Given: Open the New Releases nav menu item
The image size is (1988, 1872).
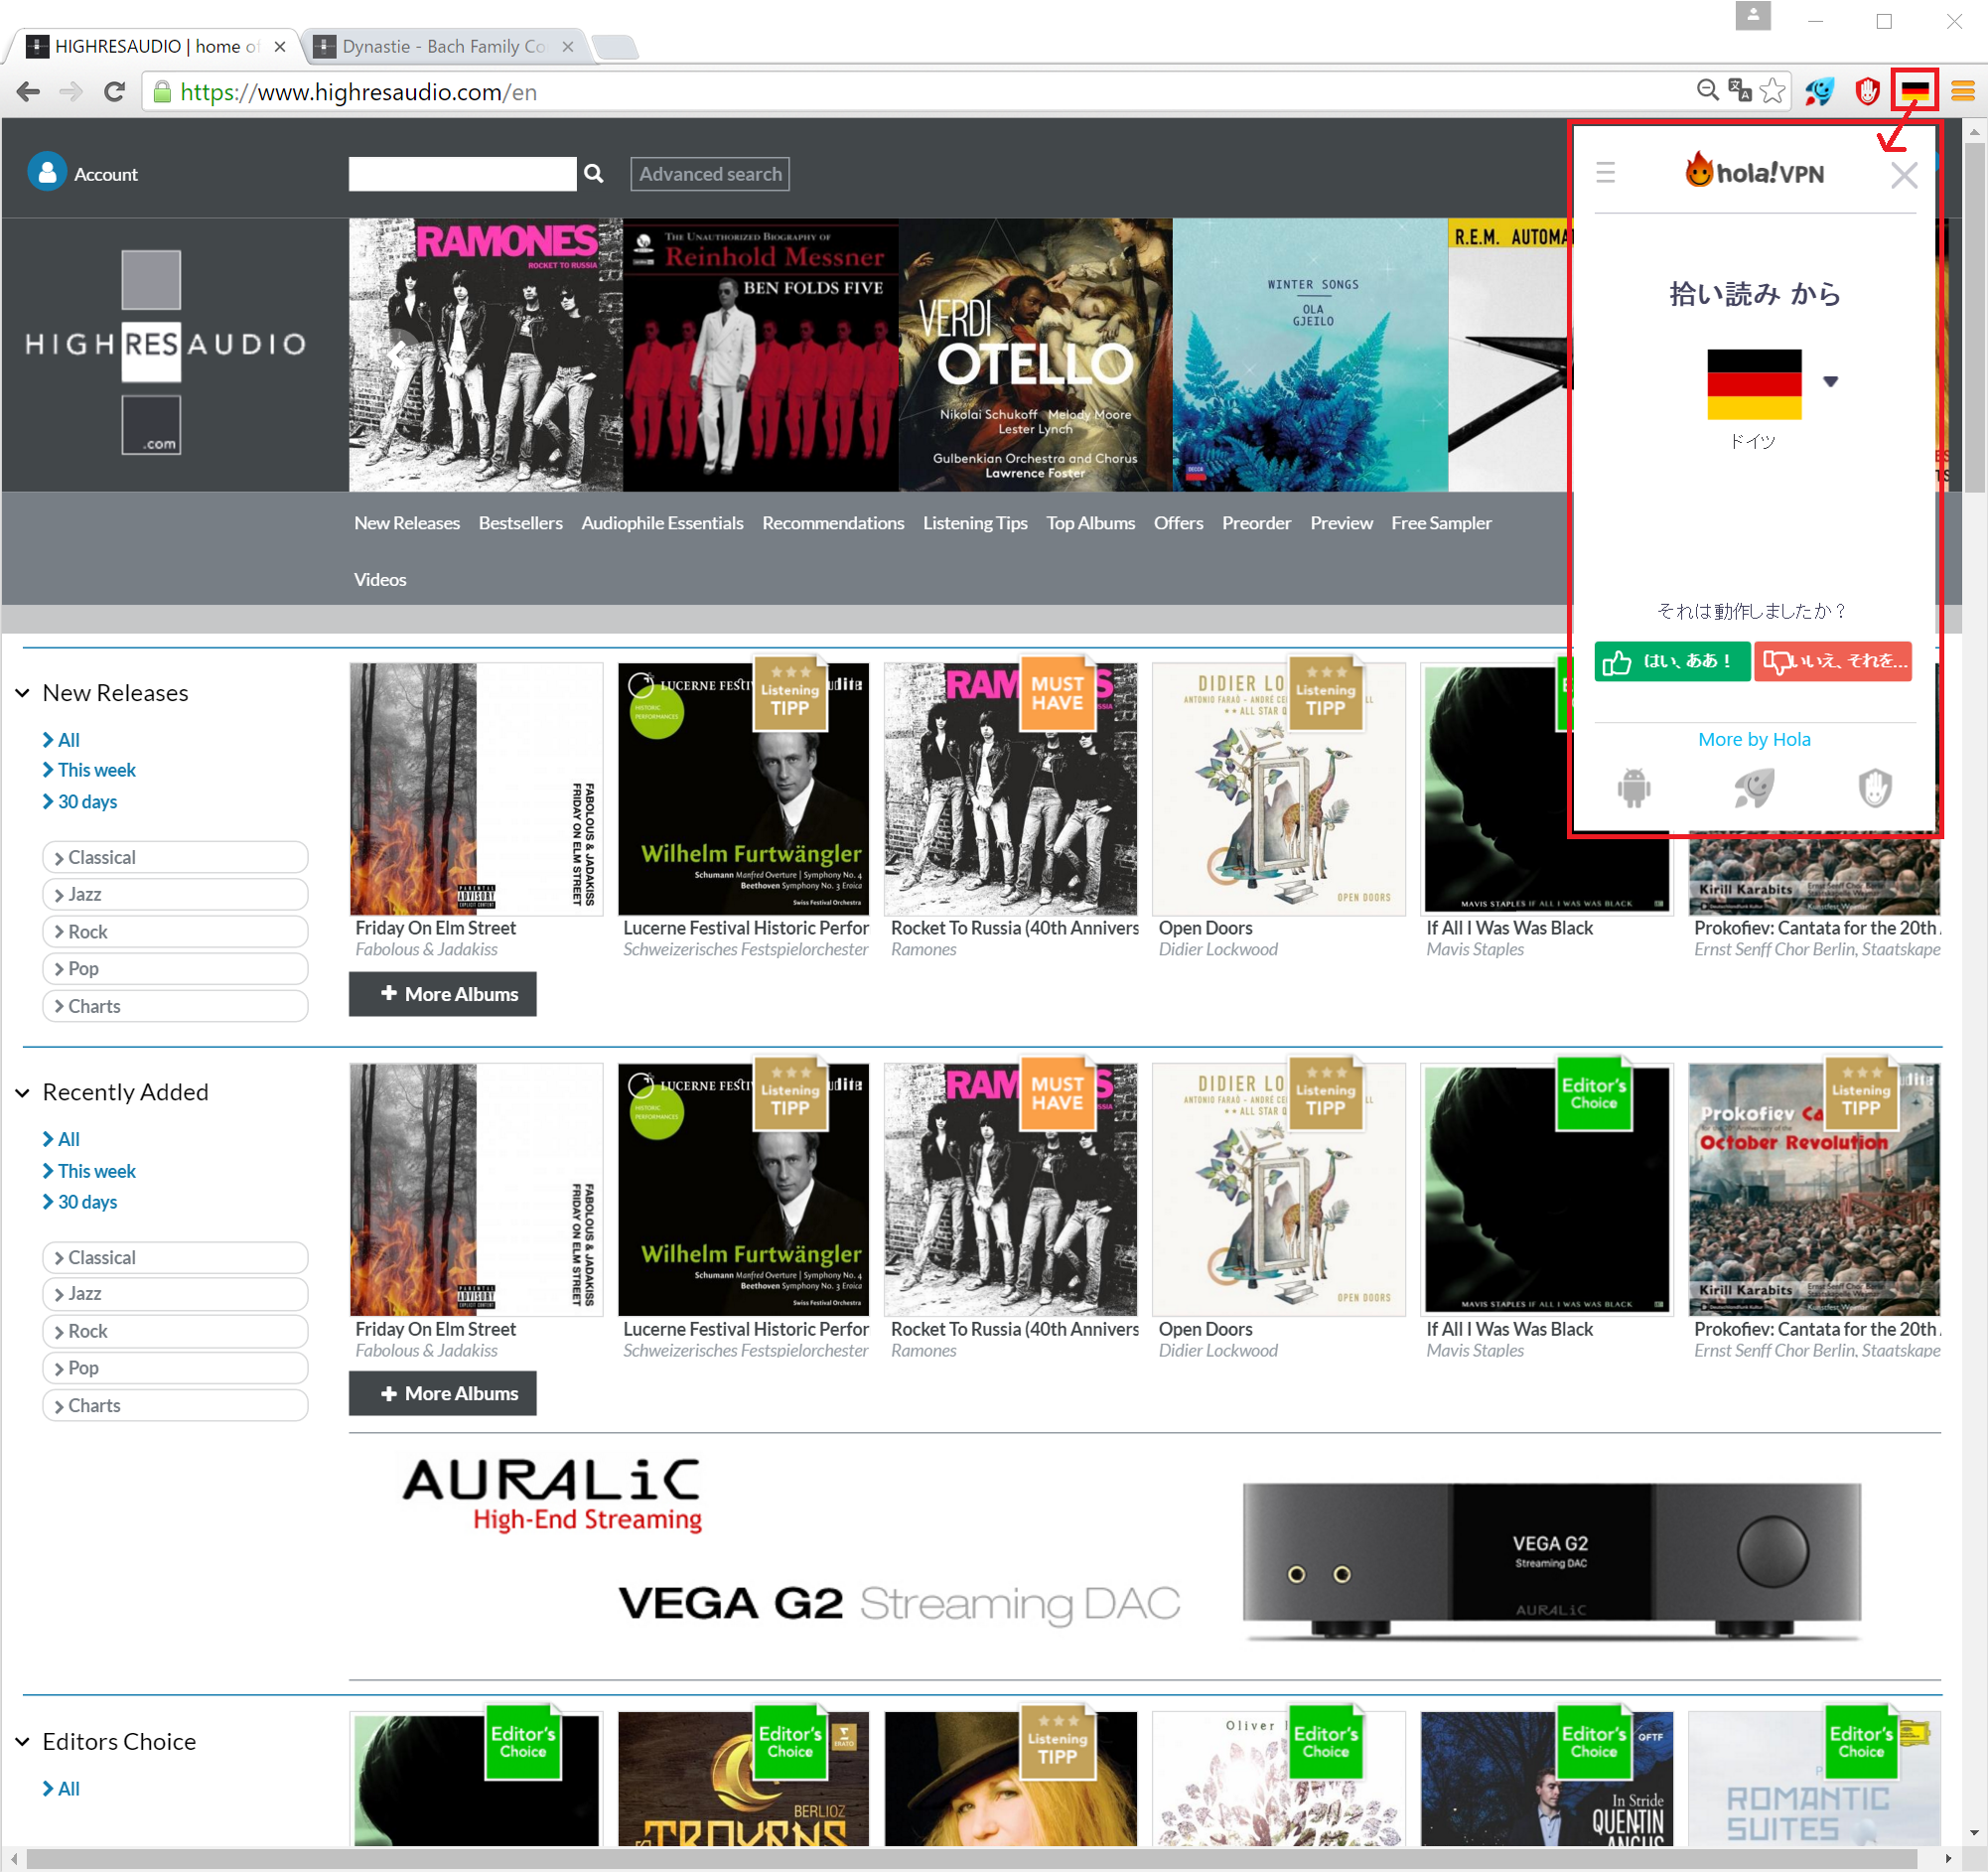Looking at the screenshot, I should tap(407, 523).
